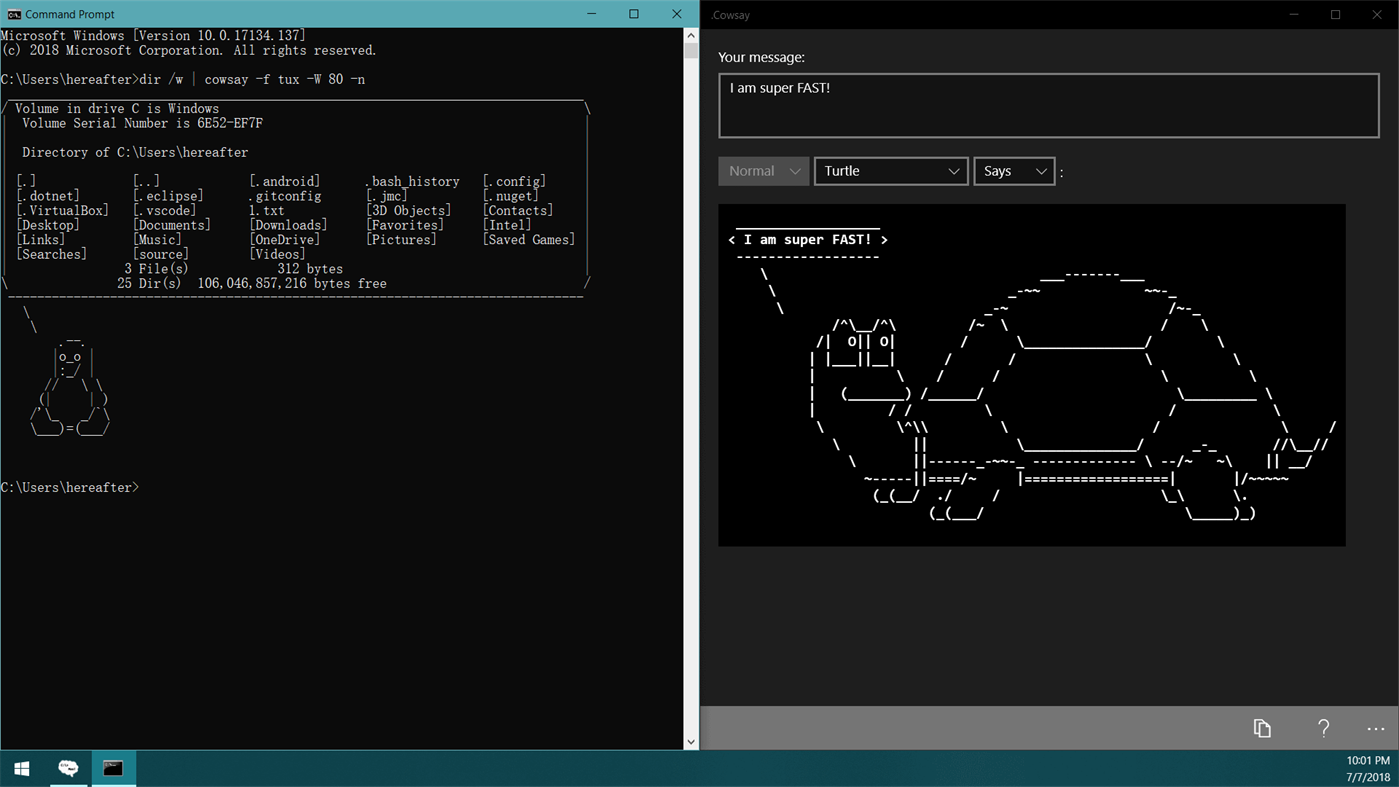Image resolution: width=1399 pixels, height=787 pixels.
Task: Click the [.dotnet] directory entry
Action: tap(48, 196)
